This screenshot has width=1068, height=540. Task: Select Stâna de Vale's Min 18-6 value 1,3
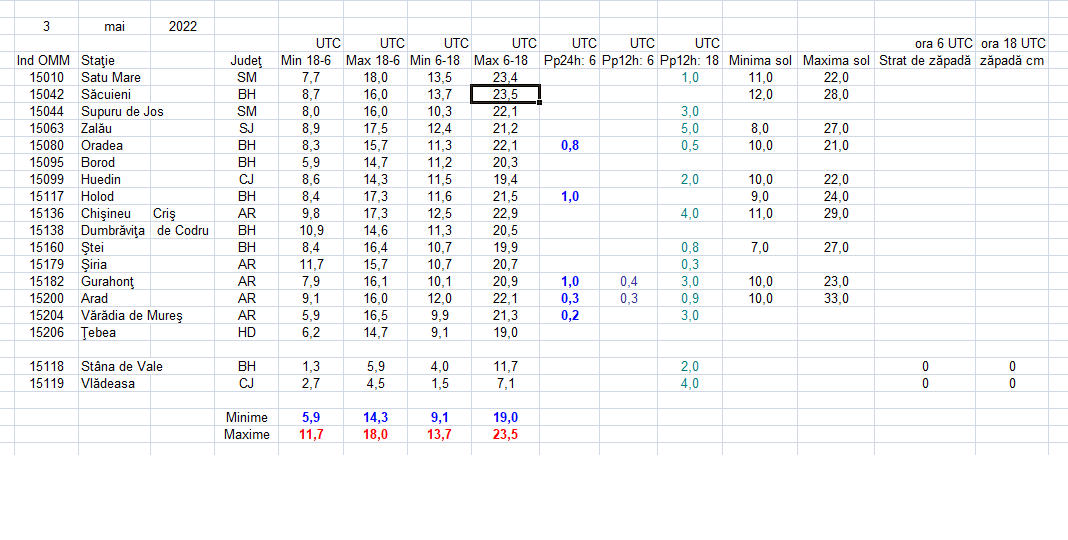coord(311,367)
